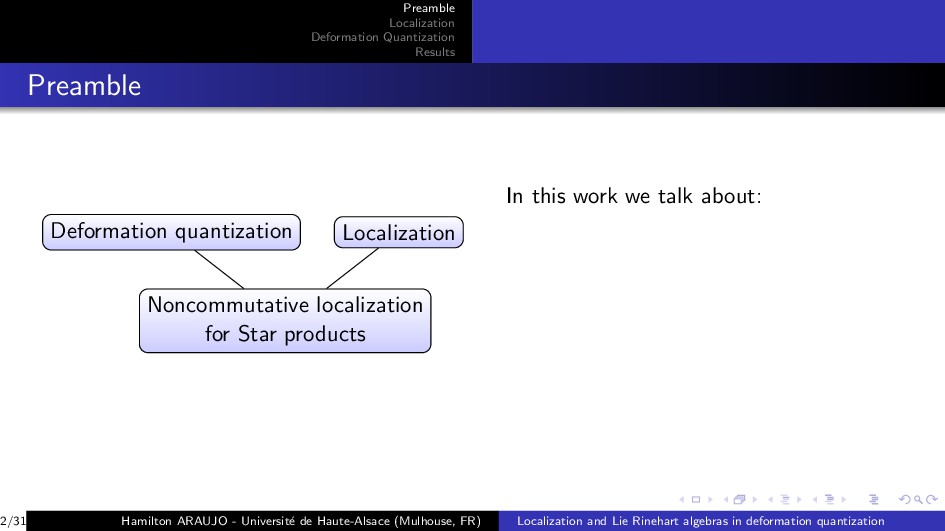
Task: Go to previous subsection arrow
Action: (x=771, y=500)
